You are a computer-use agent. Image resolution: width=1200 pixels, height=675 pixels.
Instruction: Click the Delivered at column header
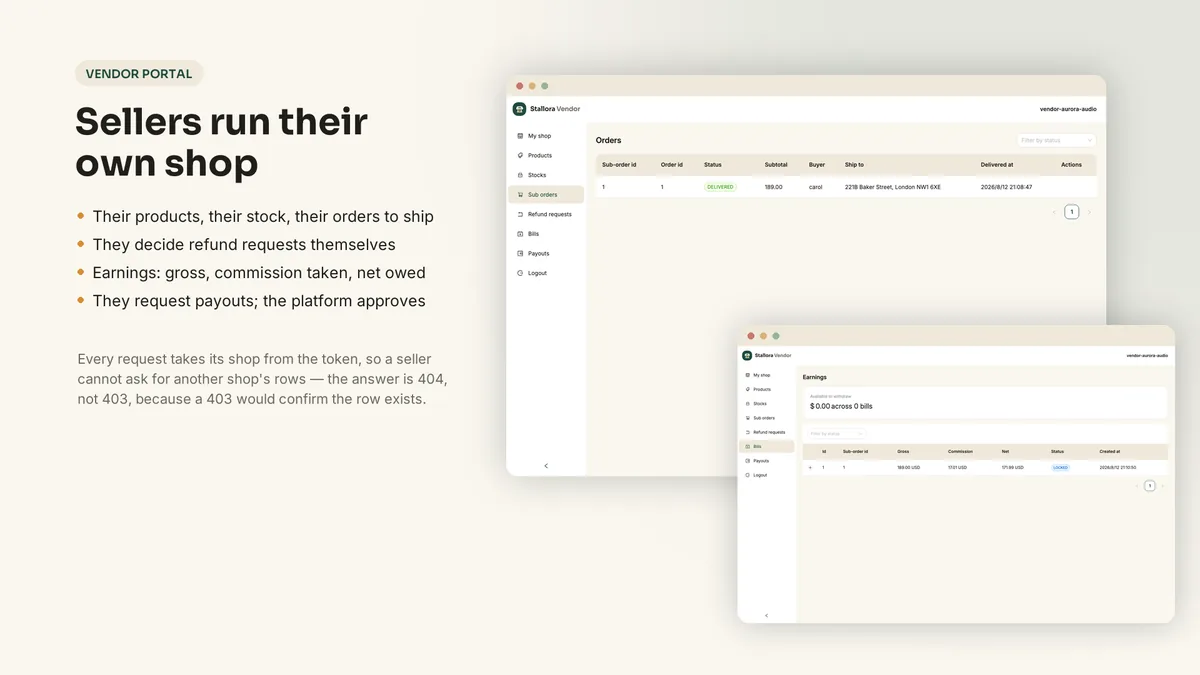(997, 165)
